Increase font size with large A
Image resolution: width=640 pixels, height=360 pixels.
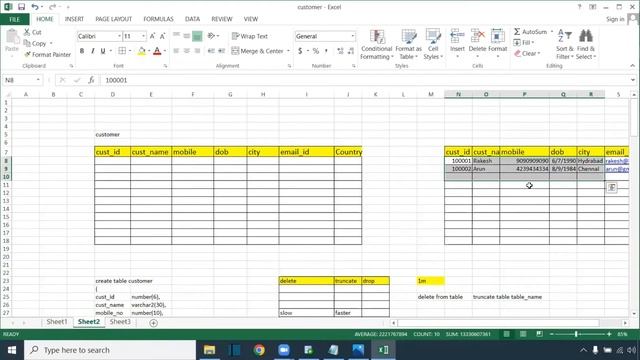(152, 36)
